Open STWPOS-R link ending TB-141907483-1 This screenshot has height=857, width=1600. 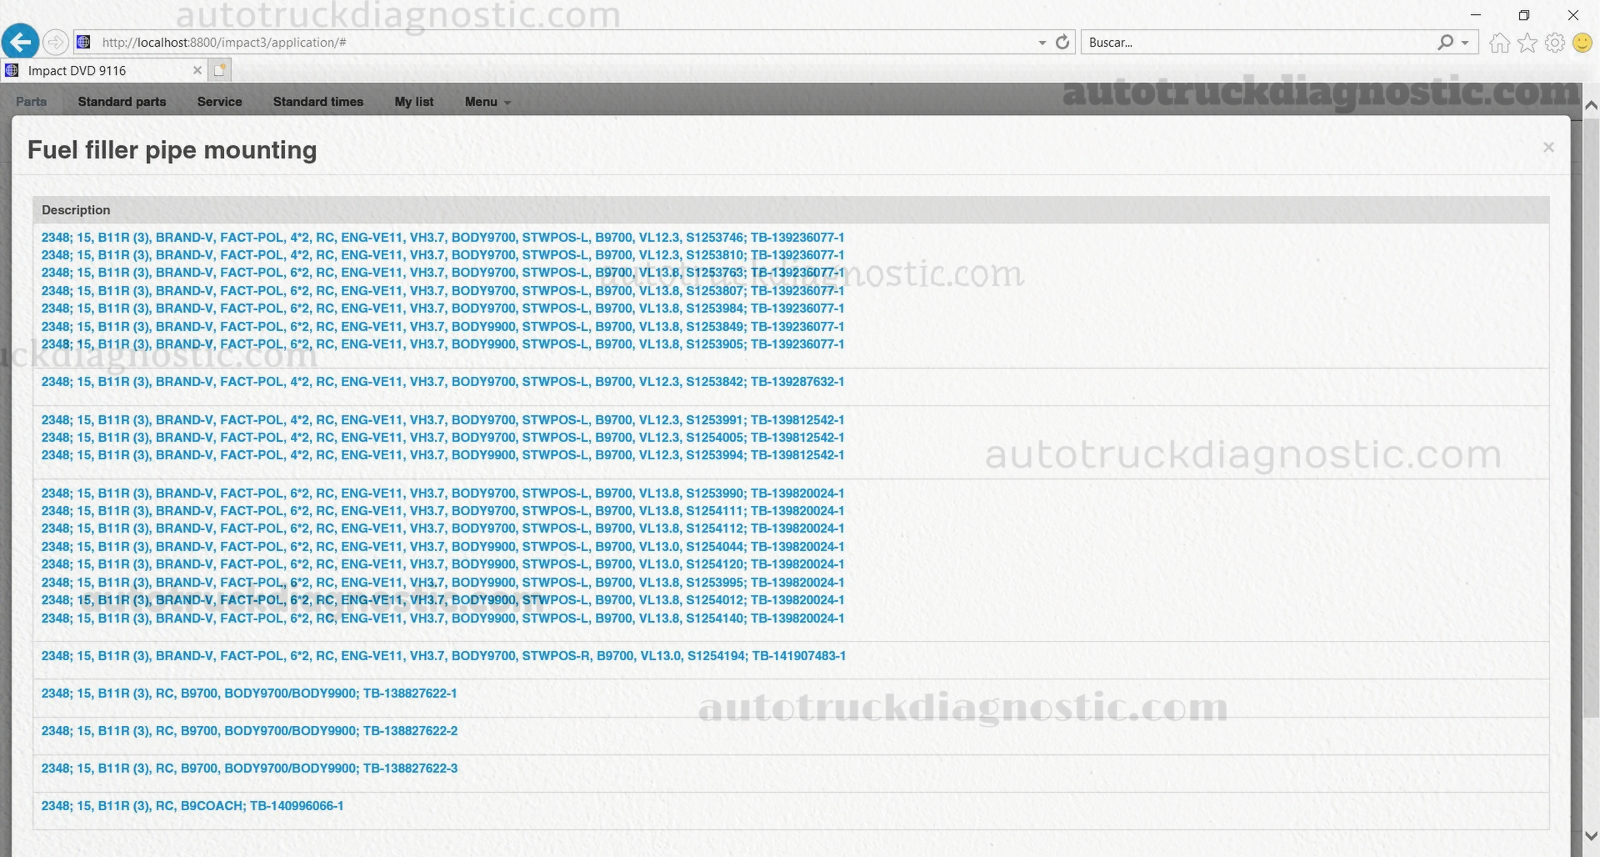[x=444, y=656]
